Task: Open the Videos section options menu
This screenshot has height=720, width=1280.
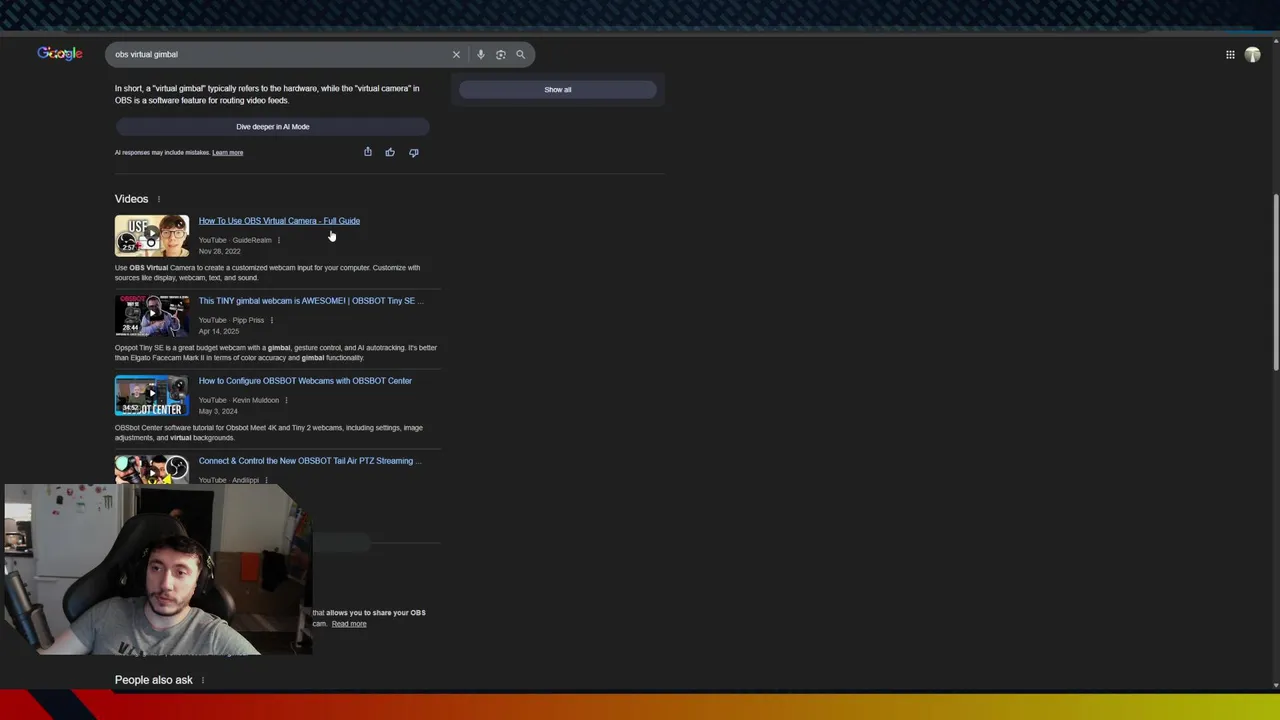Action: pyautogui.click(x=158, y=199)
